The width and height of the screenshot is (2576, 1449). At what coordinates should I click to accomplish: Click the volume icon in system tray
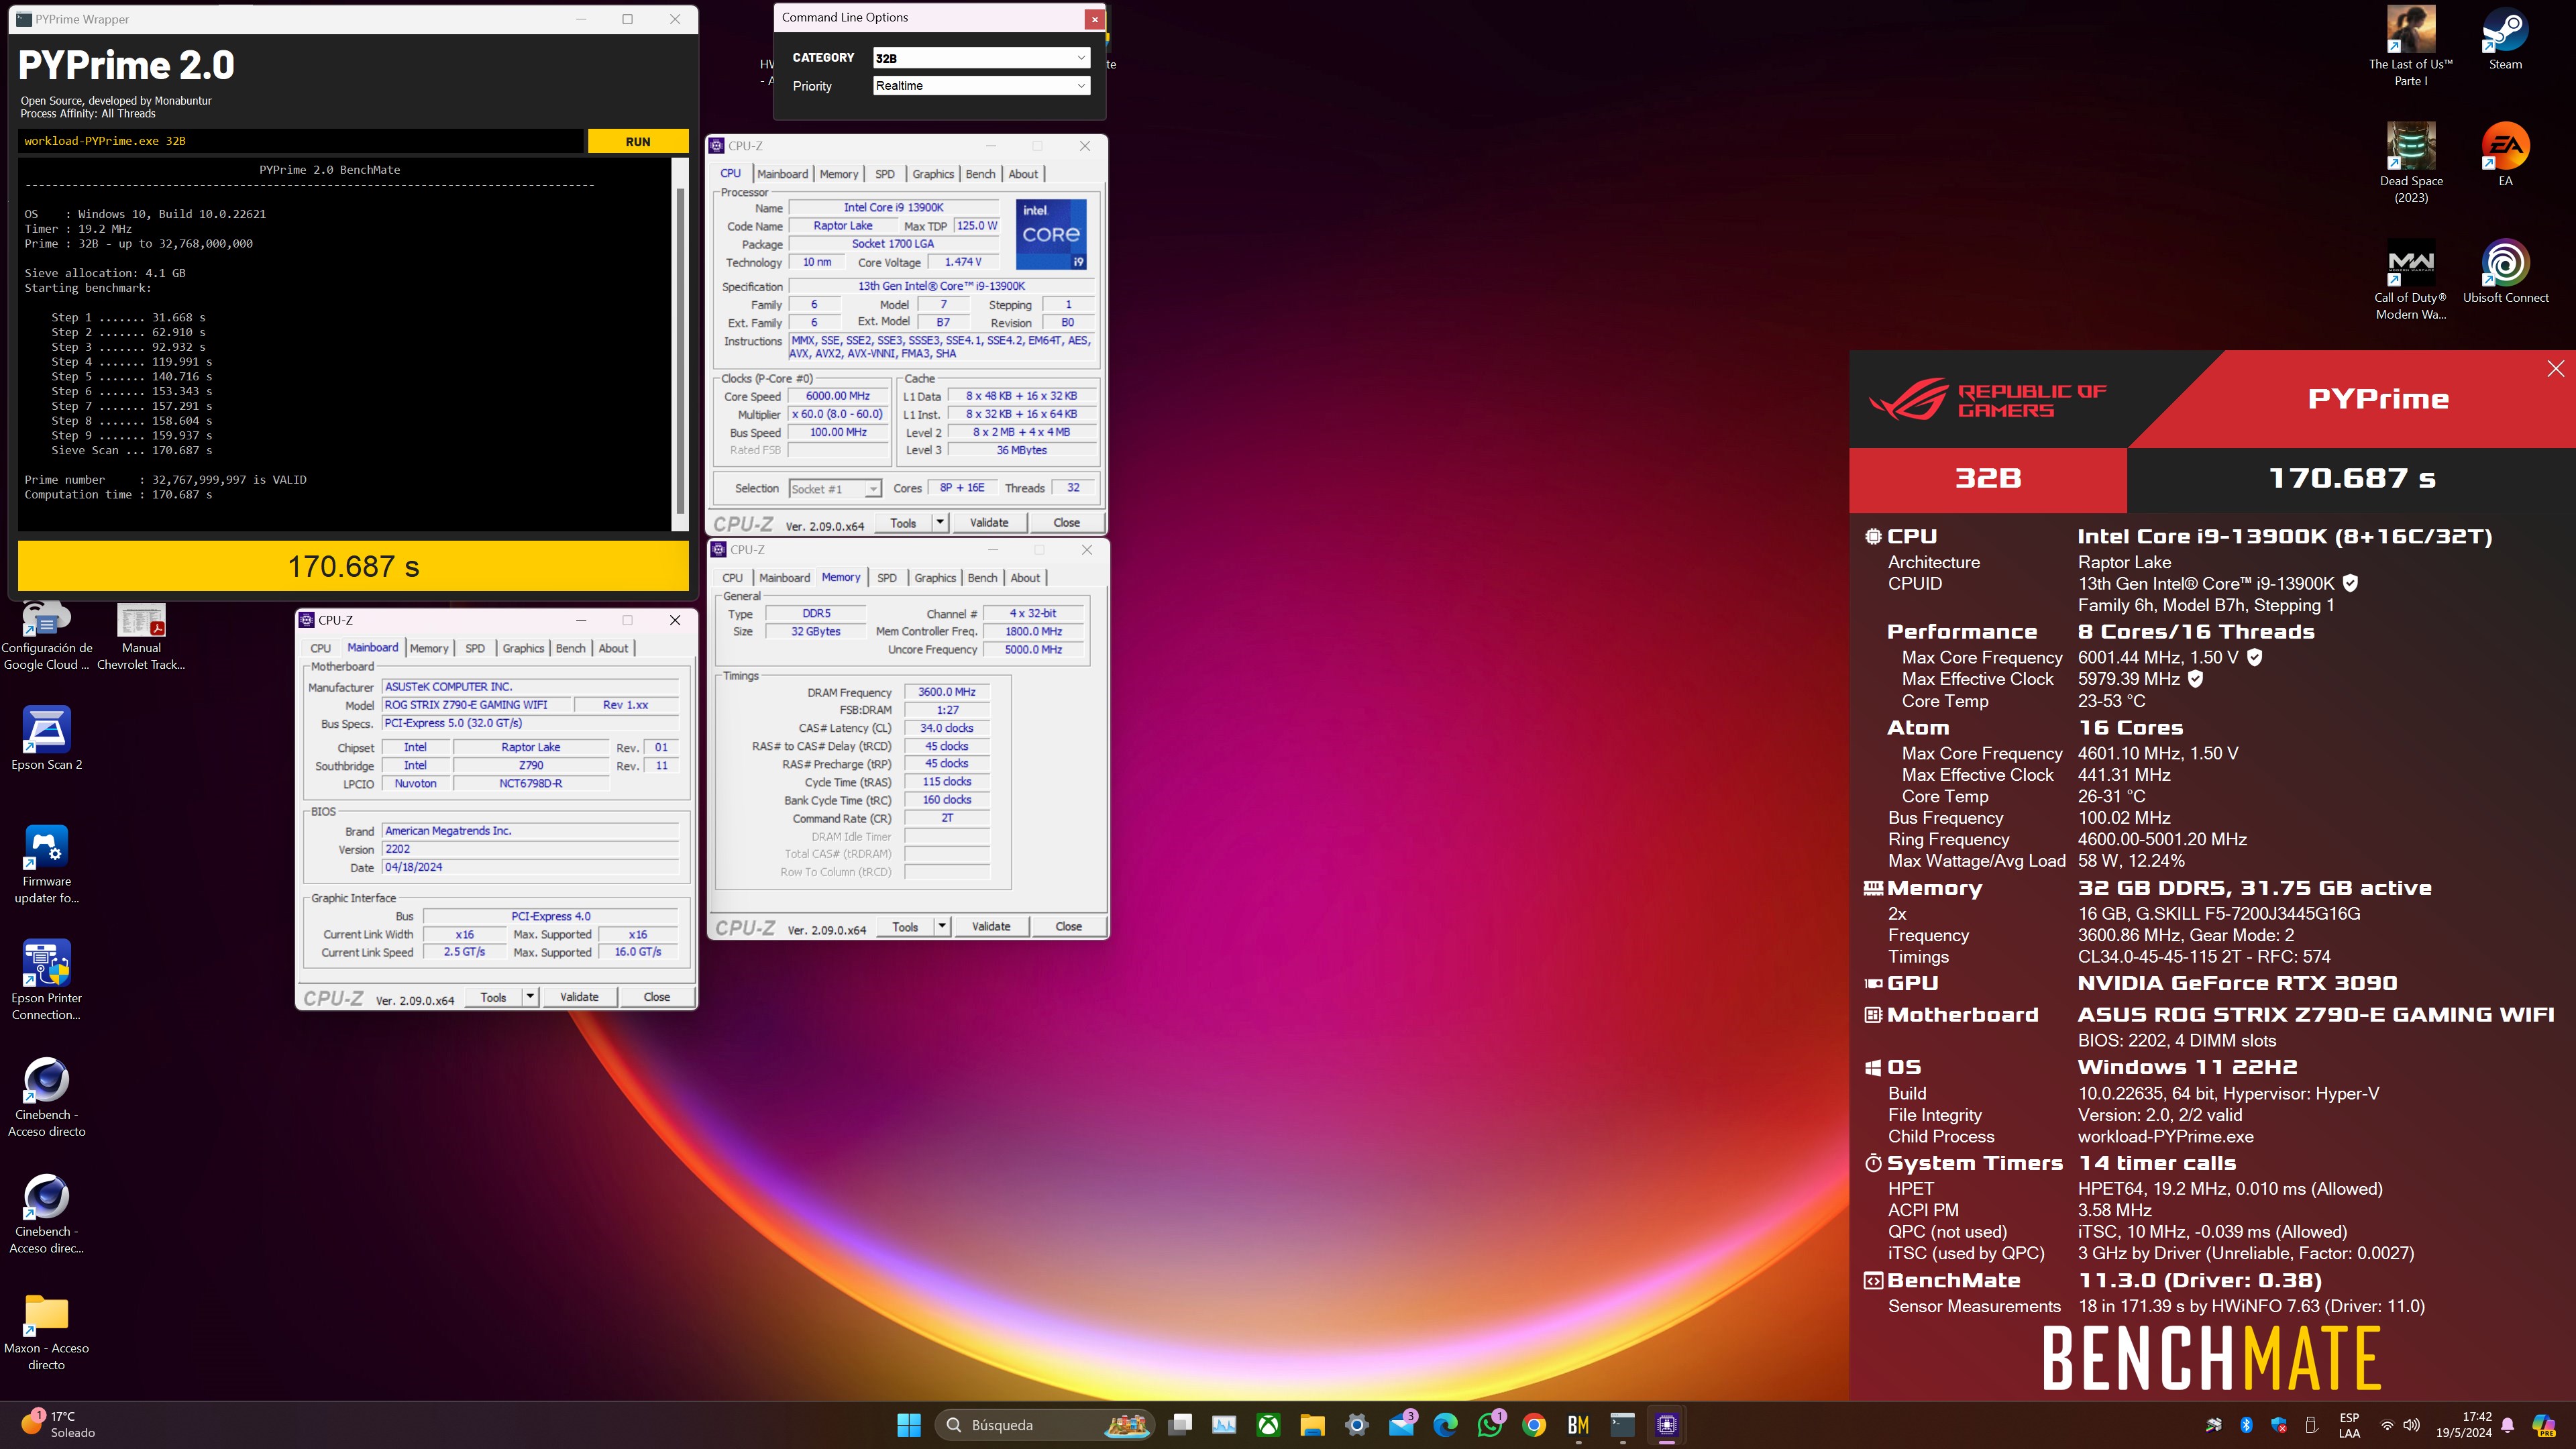pyautogui.click(x=2412, y=1425)
